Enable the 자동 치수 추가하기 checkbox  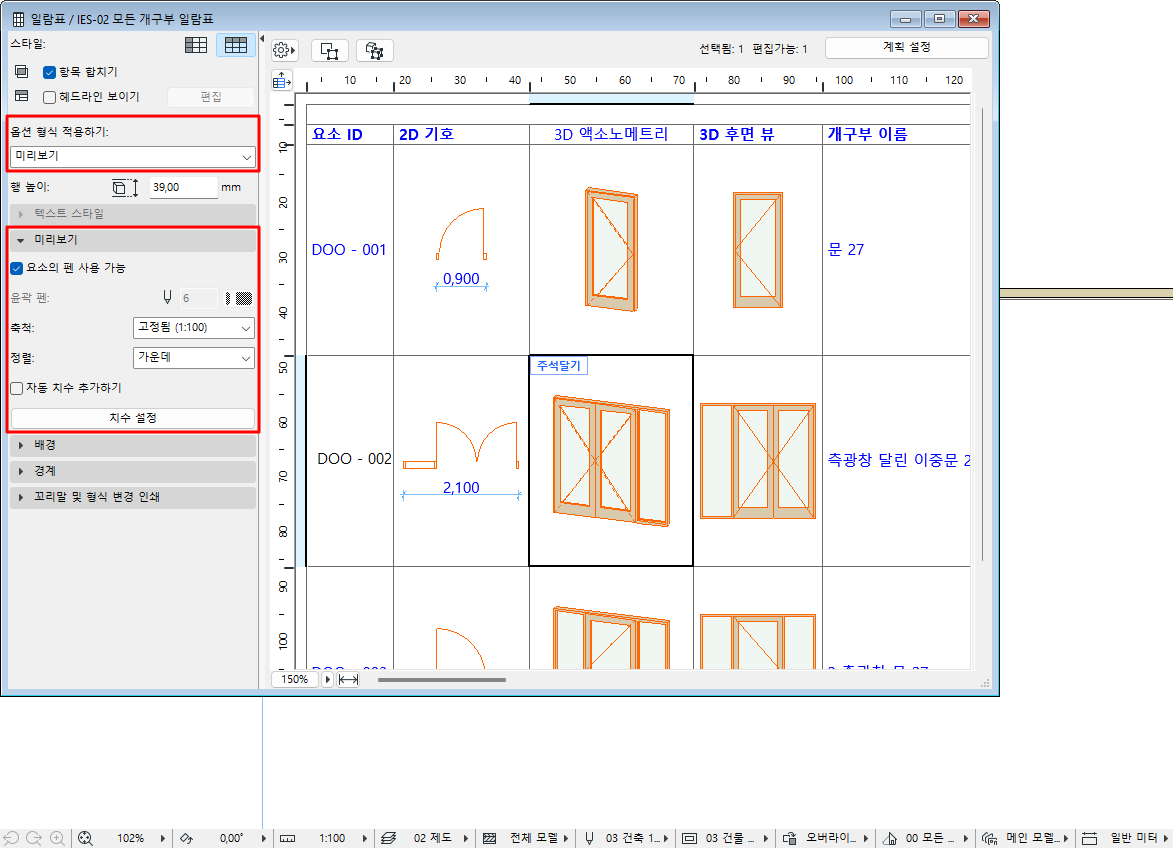coord(16,388)
